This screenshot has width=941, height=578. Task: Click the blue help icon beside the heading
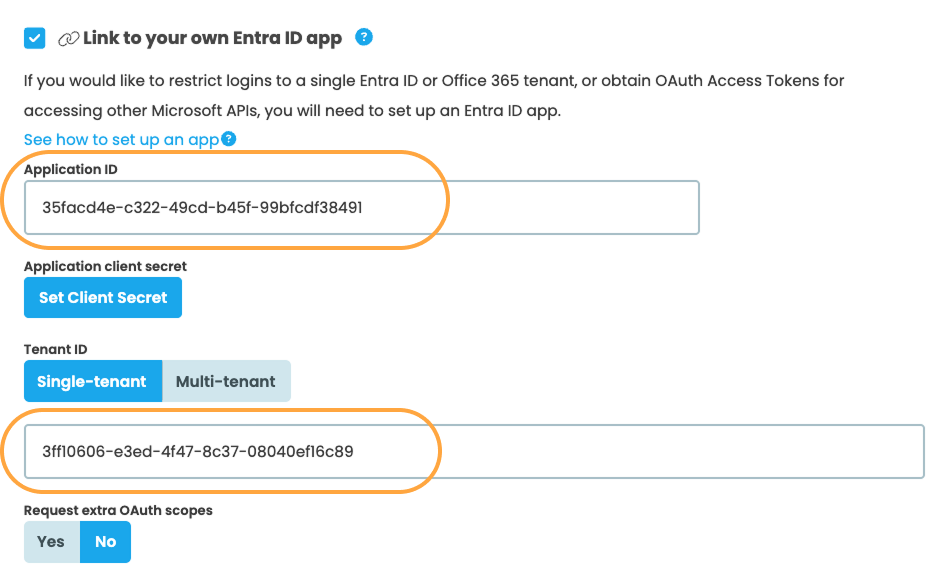[363, 37]
